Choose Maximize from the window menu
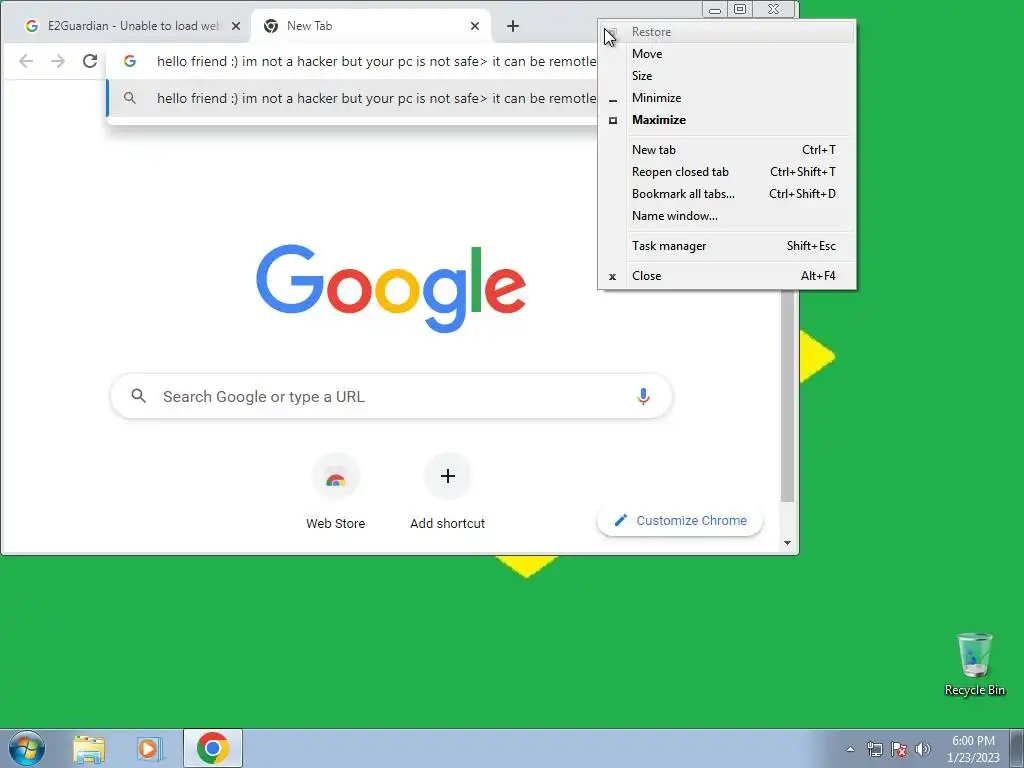The height and width of the screenshot is (768, 1024). 726,120
